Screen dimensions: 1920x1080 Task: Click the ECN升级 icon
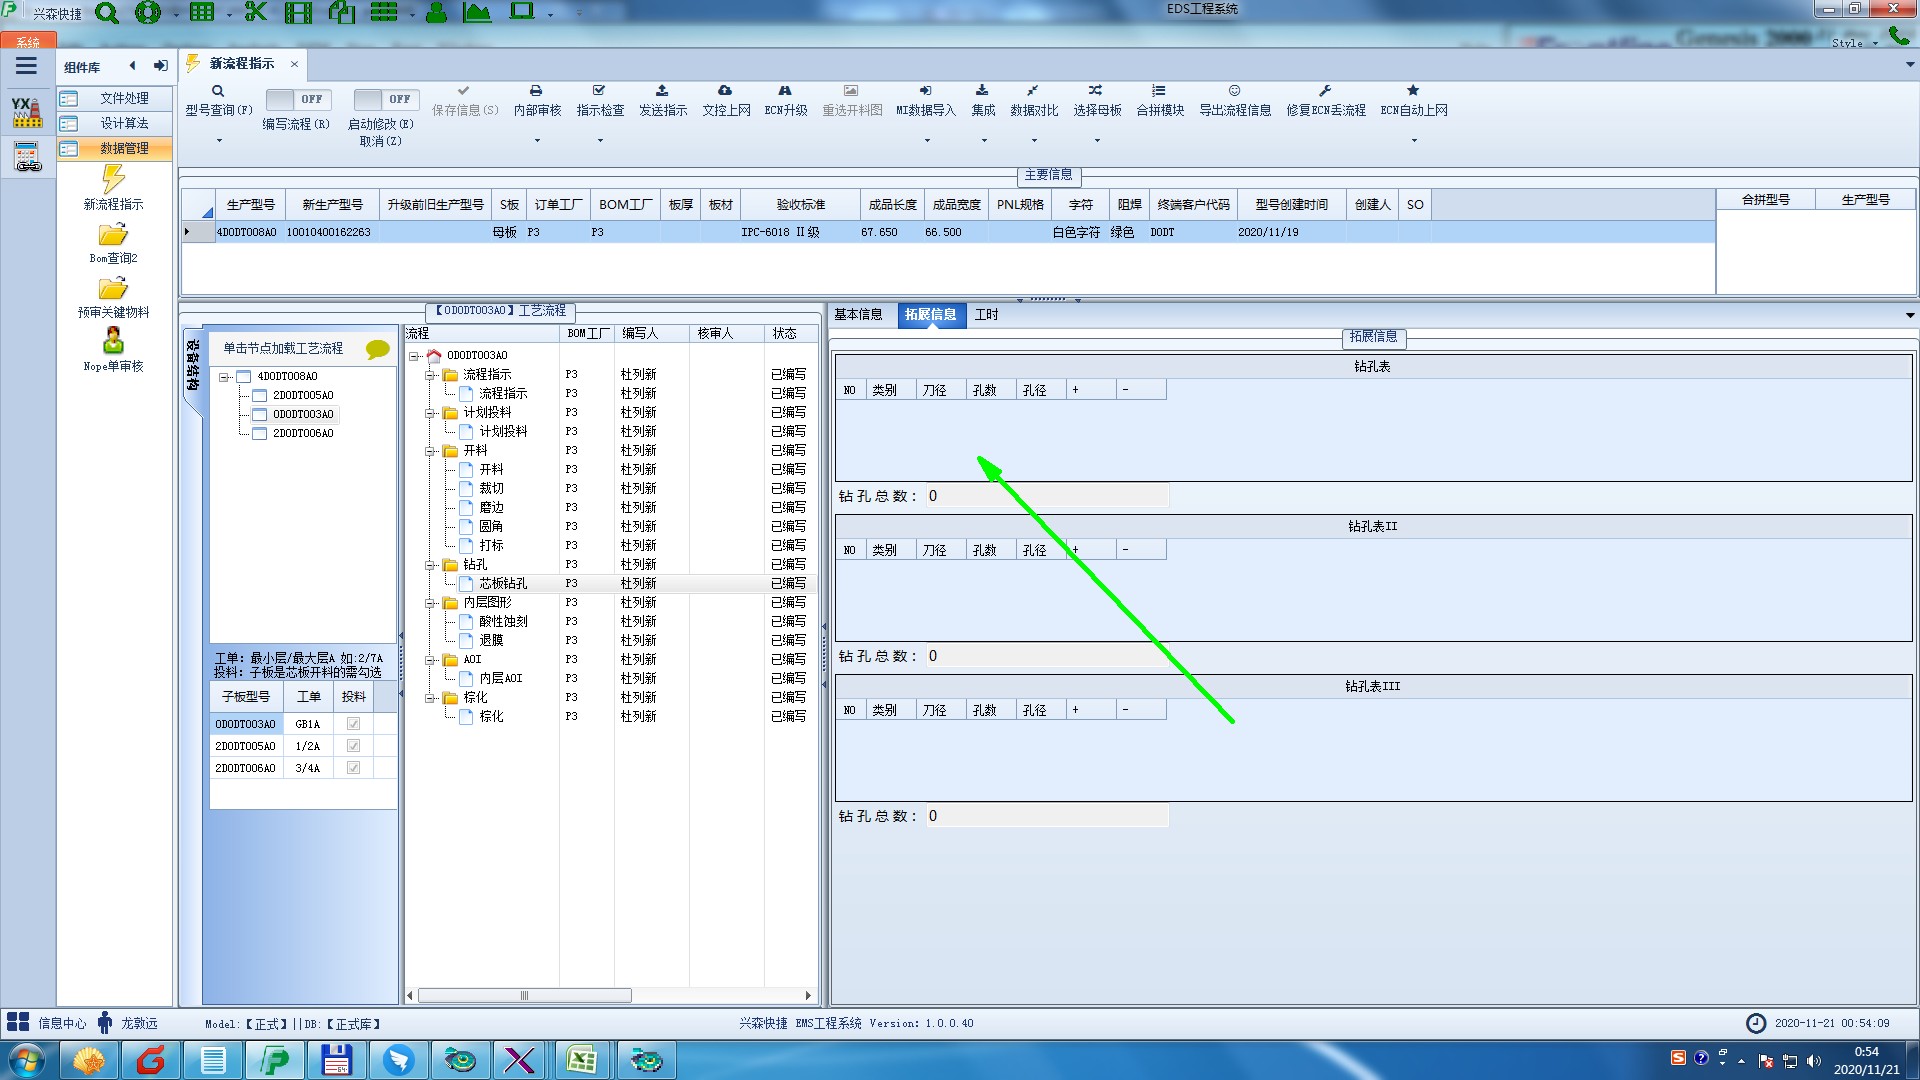point(785,91)
